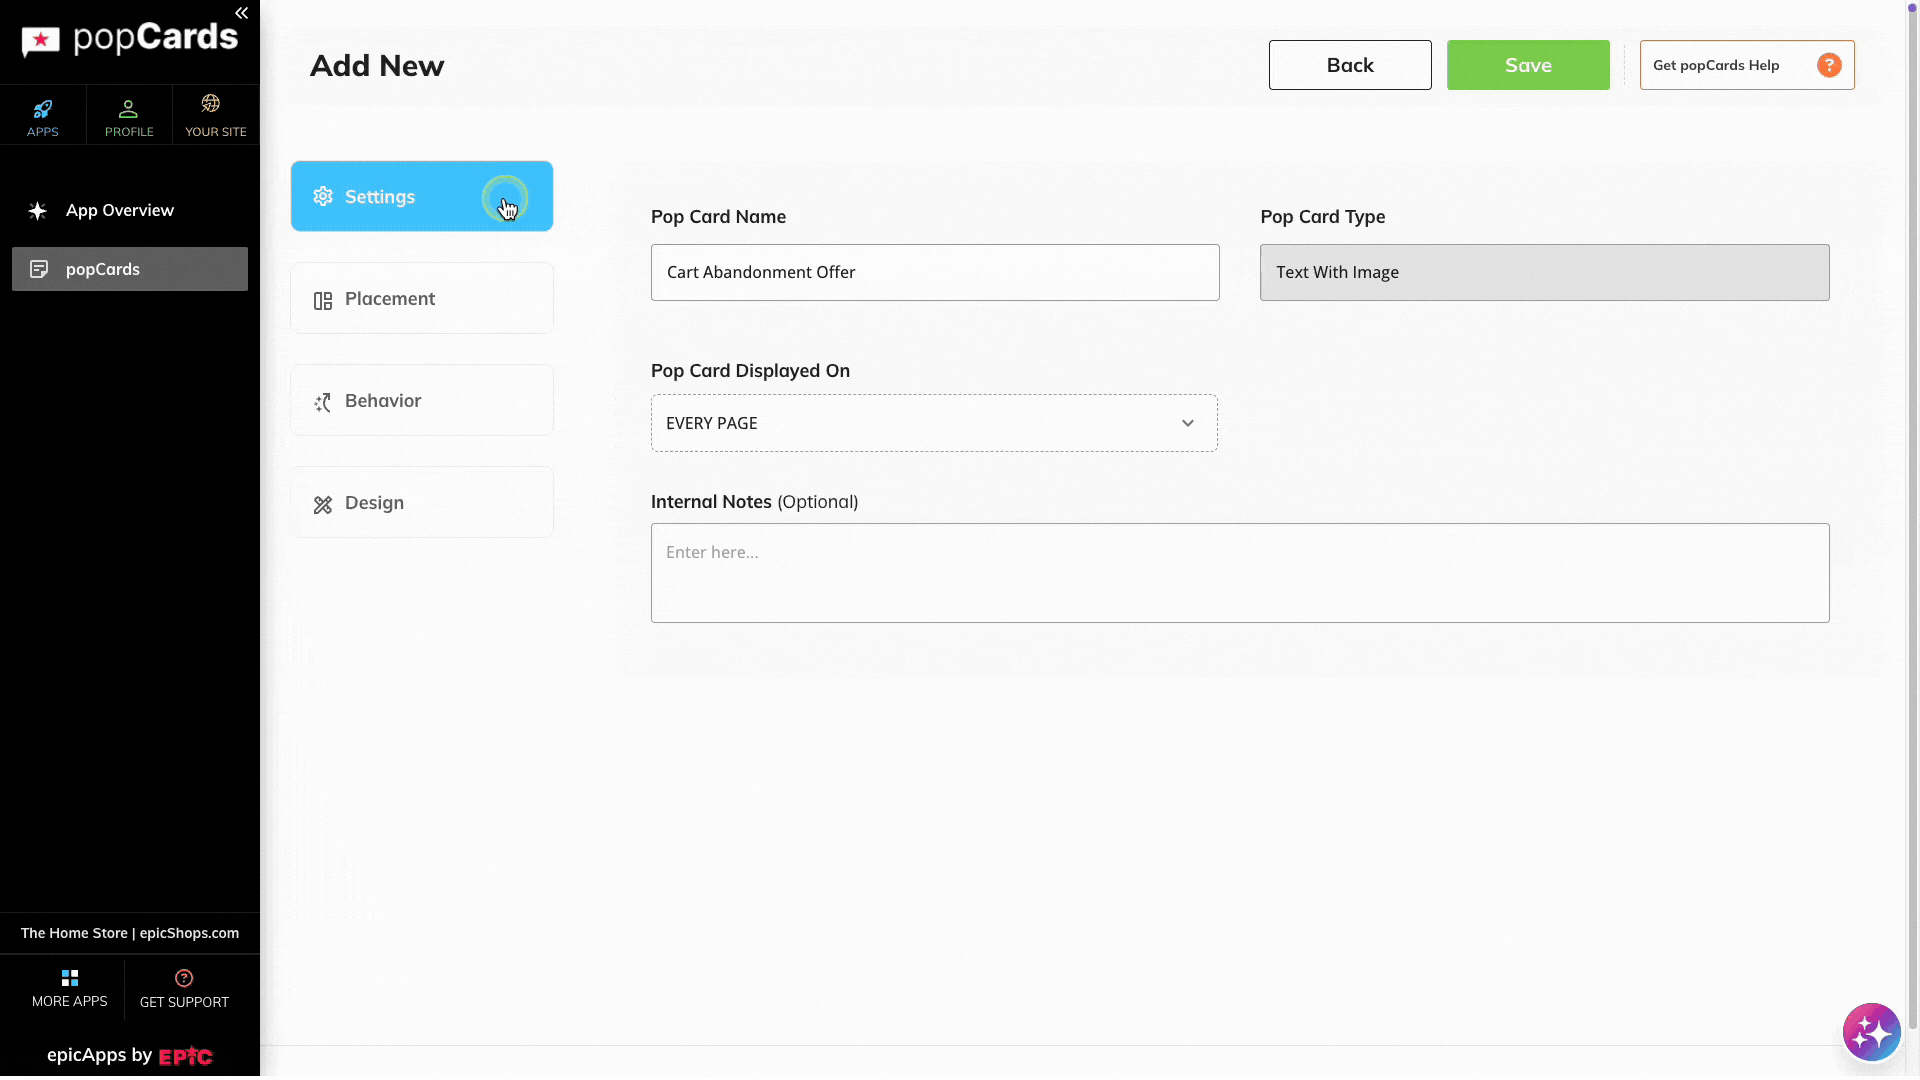Click the More Apps grid icon
The height and width of the screenshot is (1080, 1920).
pos(70,977)
